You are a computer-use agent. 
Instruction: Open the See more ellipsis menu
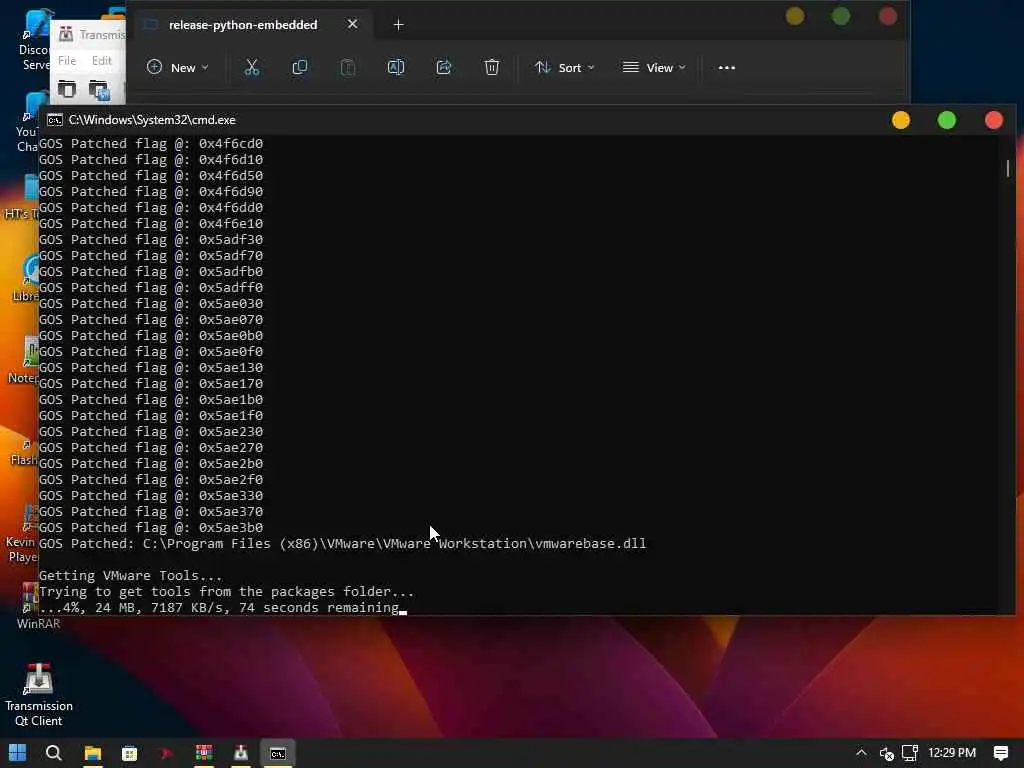coord(727,67)
